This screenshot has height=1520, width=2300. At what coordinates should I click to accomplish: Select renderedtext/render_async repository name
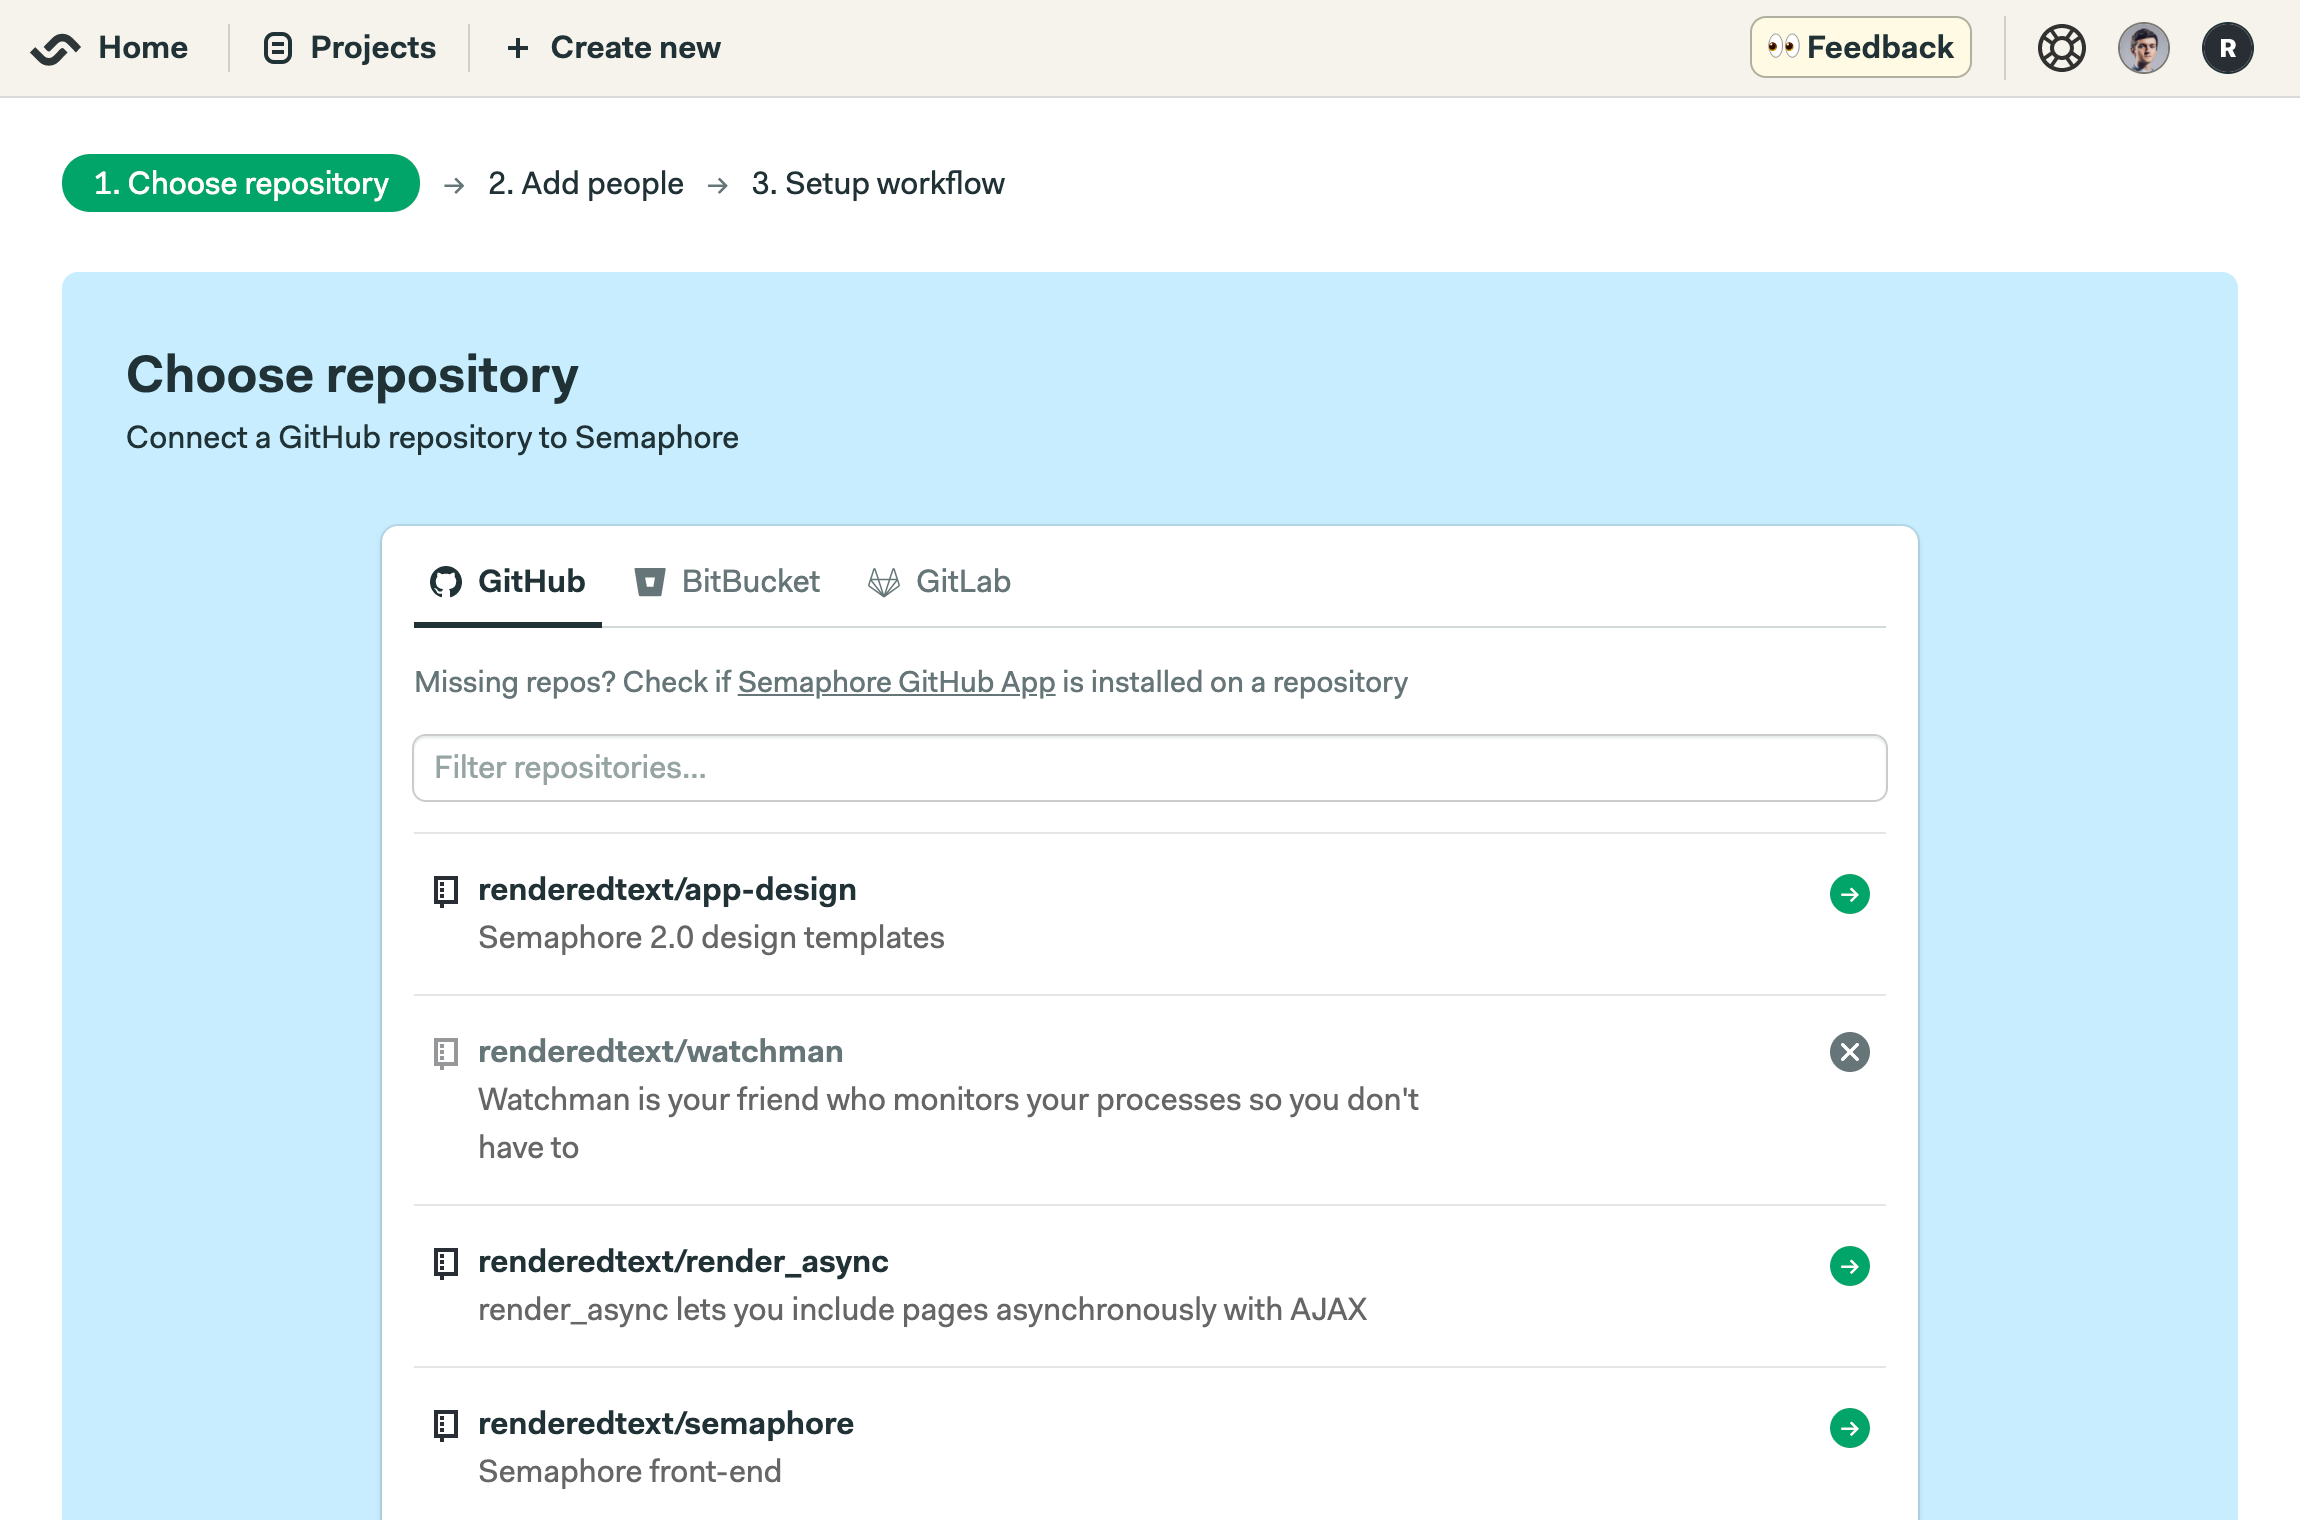tap(683, 1262)
